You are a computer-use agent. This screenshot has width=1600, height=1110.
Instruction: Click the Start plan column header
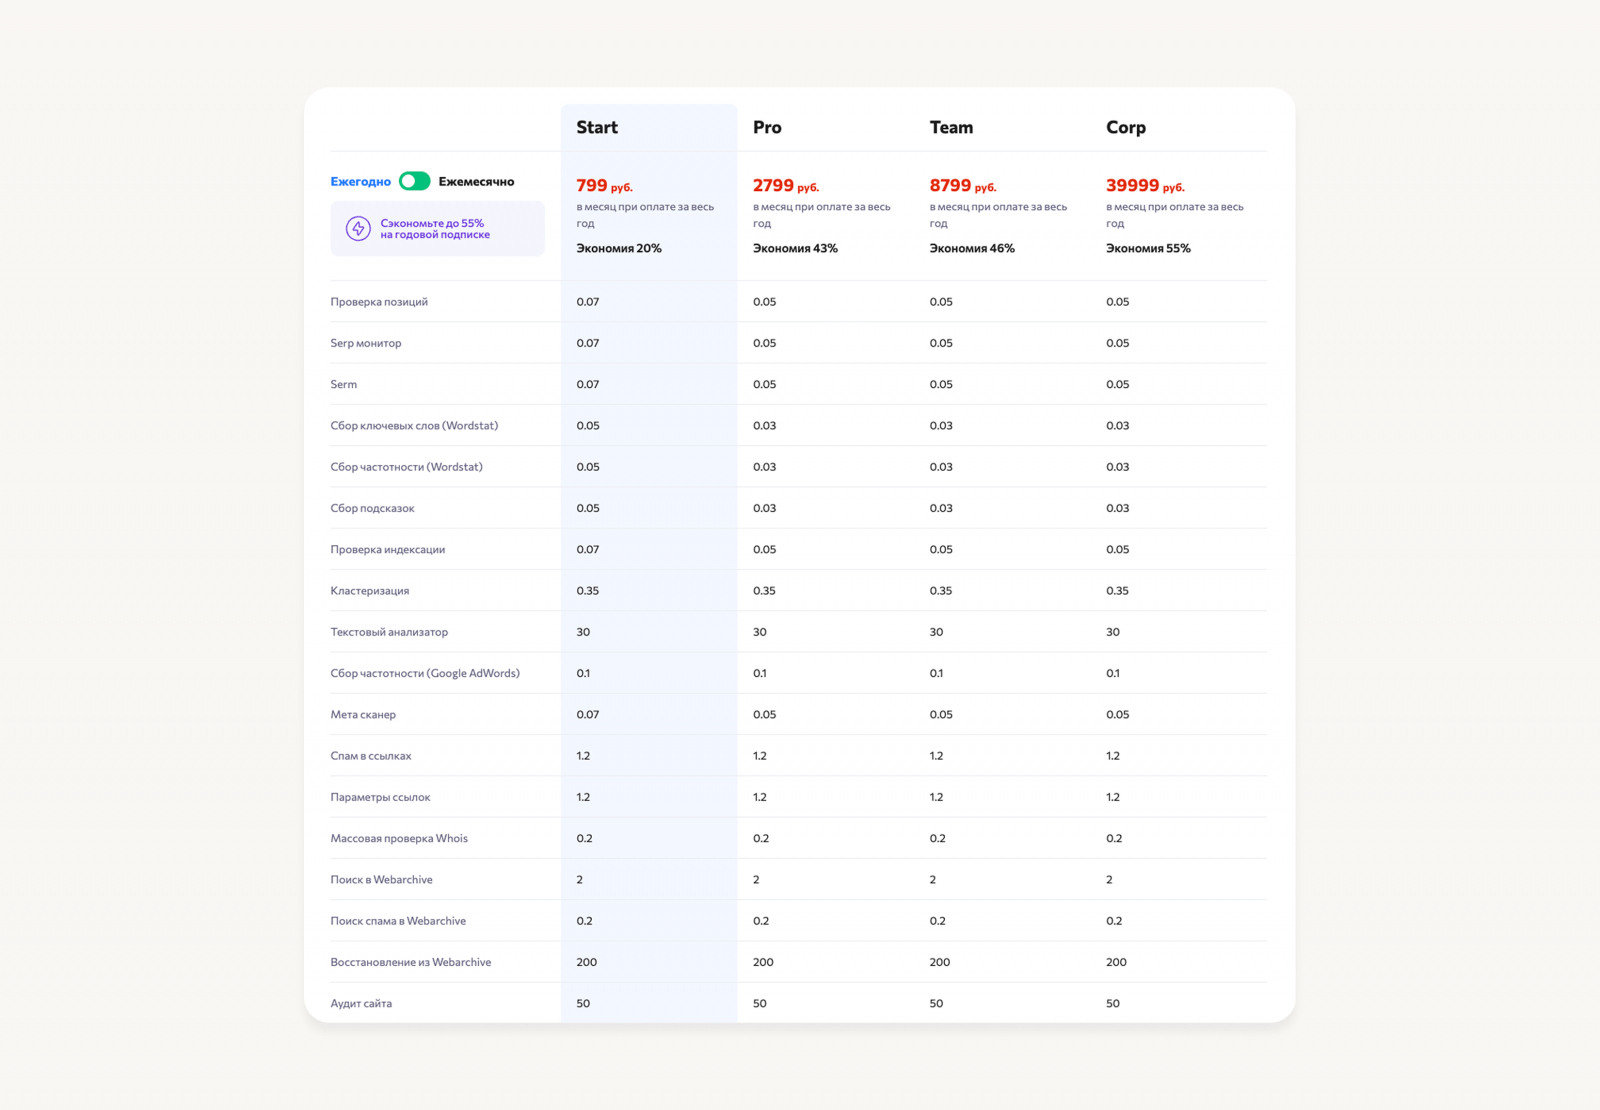[597, 127]
